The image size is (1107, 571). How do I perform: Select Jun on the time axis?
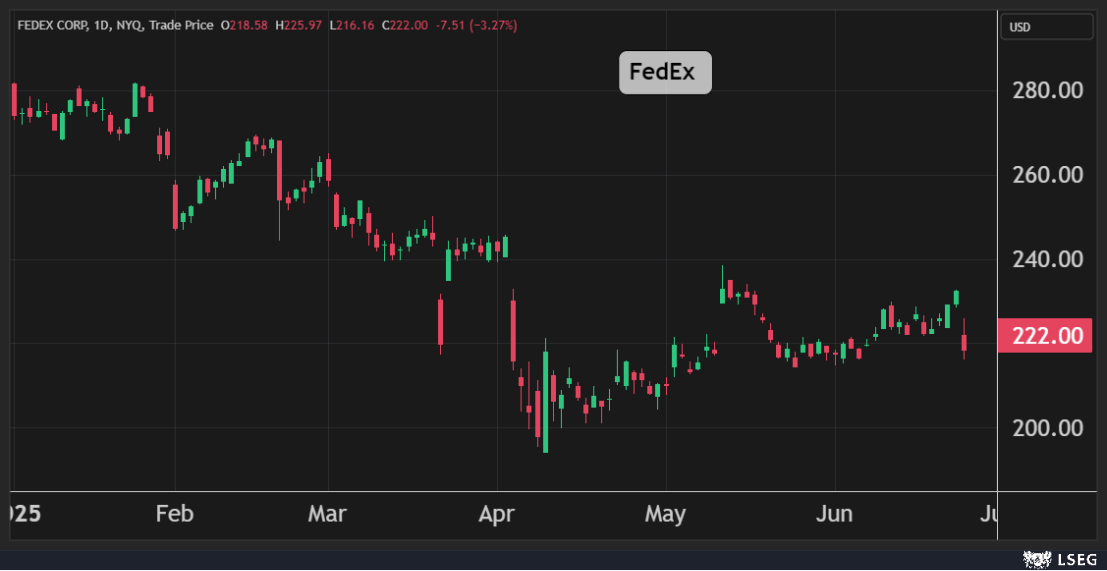click(x=834, y=514)
